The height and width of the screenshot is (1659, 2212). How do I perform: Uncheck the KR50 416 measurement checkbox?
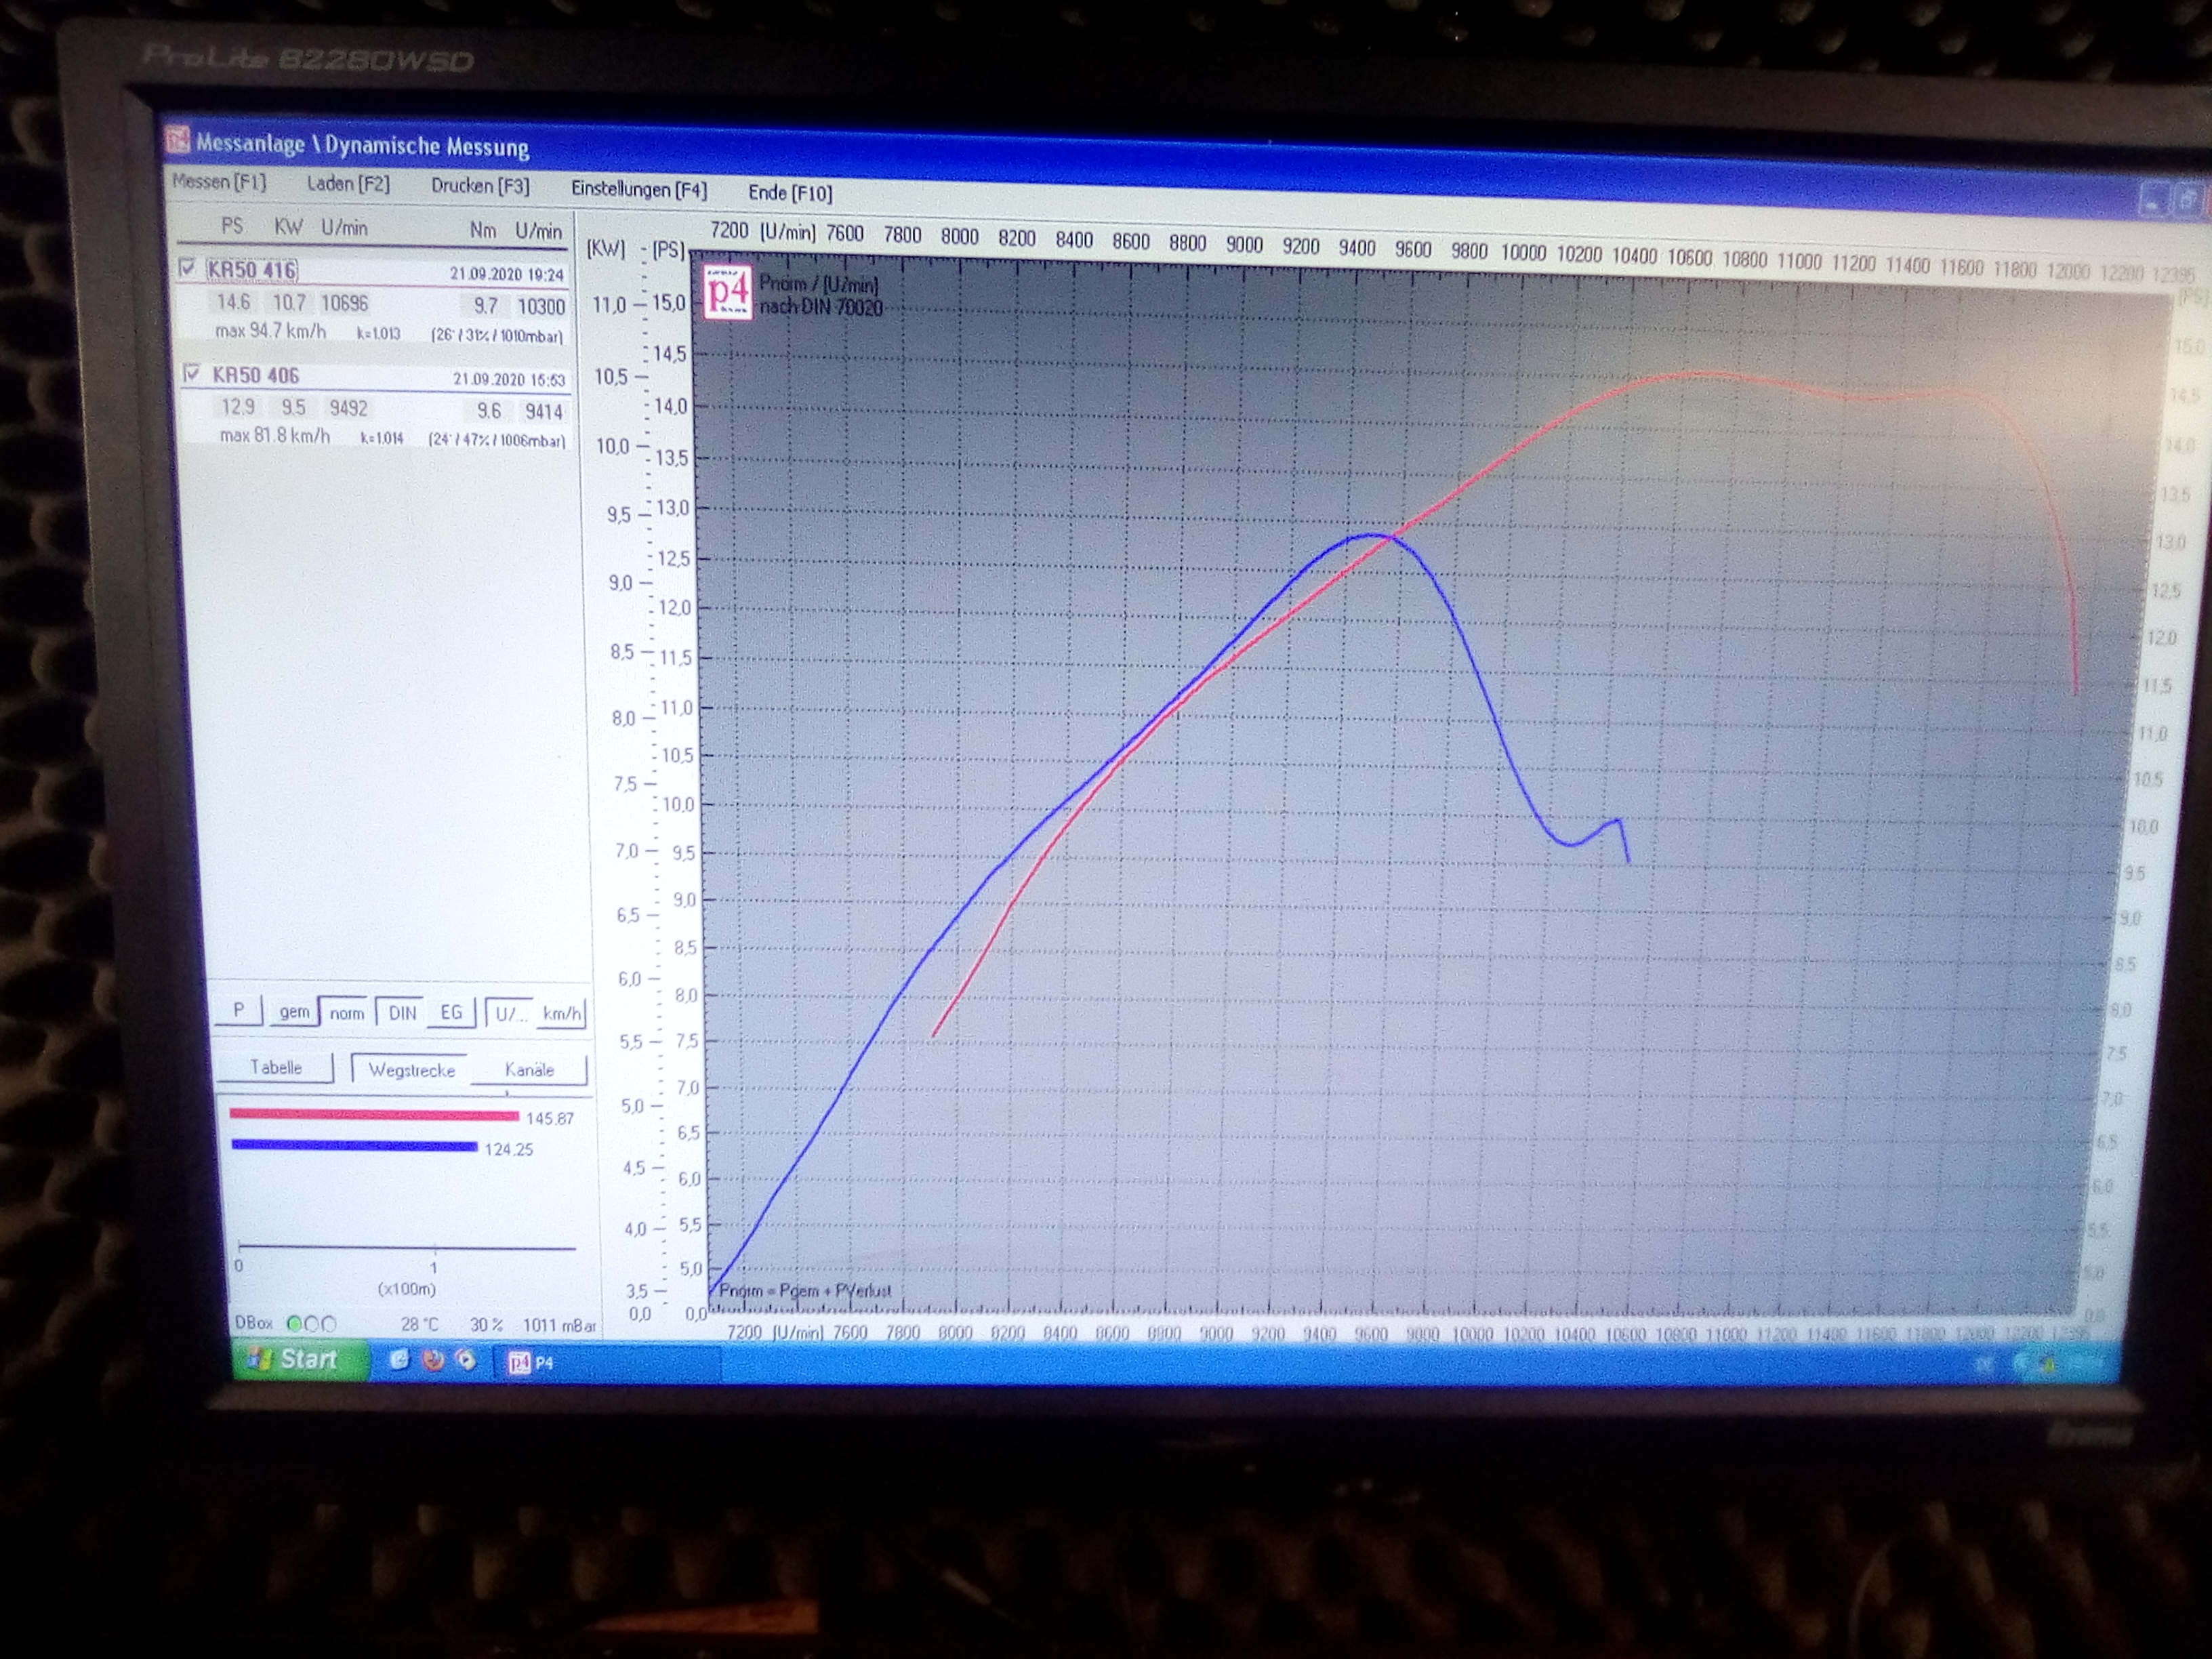(x=187, y=267)
